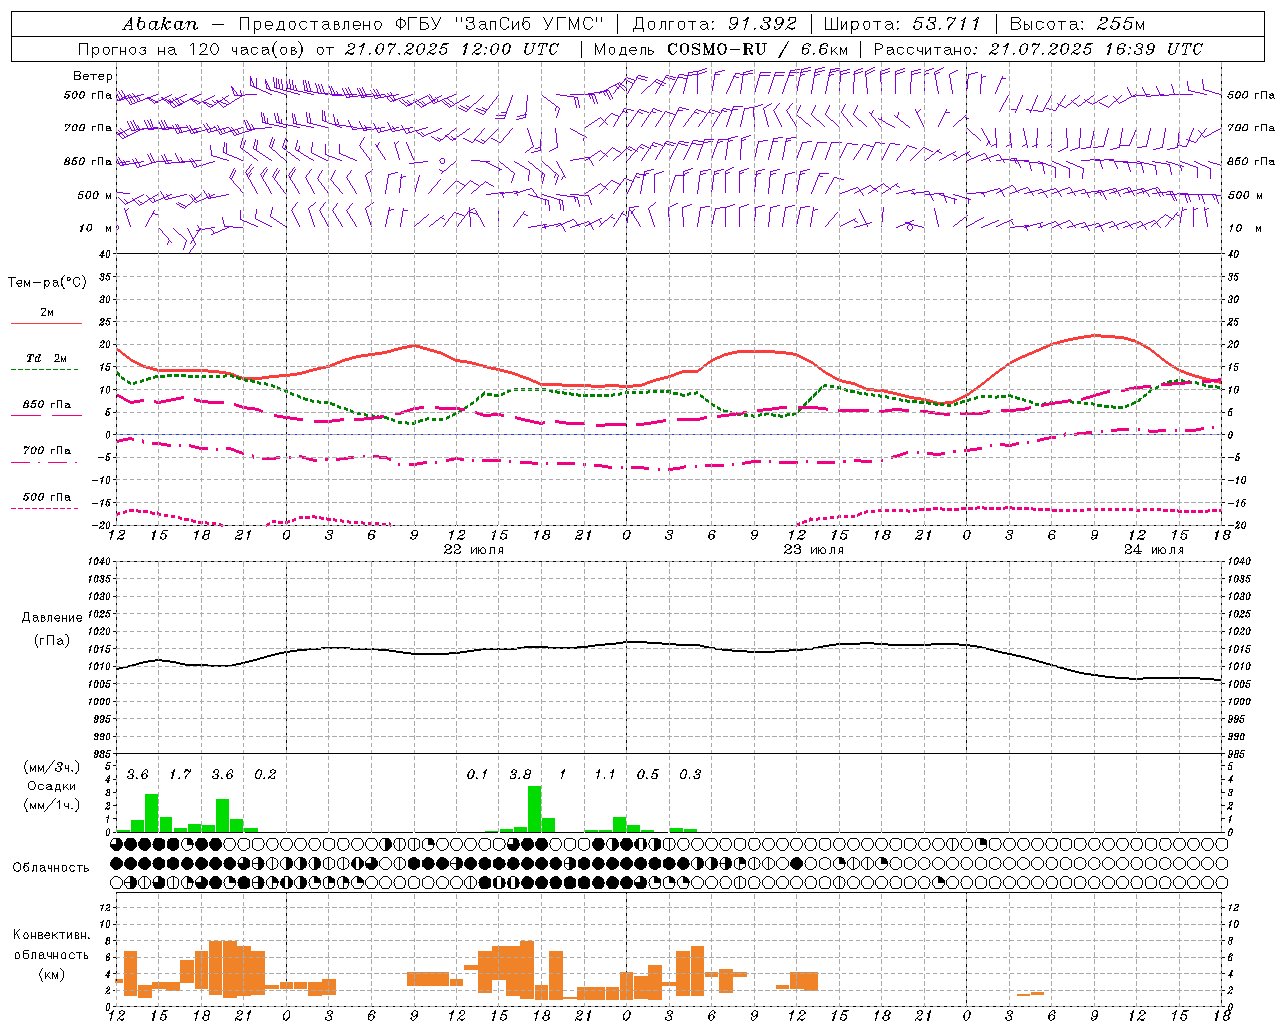Click the Тем-ра(°C) temperature panel label
The height and width of the screenshot is (1024, 1280).
coord(47,283)
